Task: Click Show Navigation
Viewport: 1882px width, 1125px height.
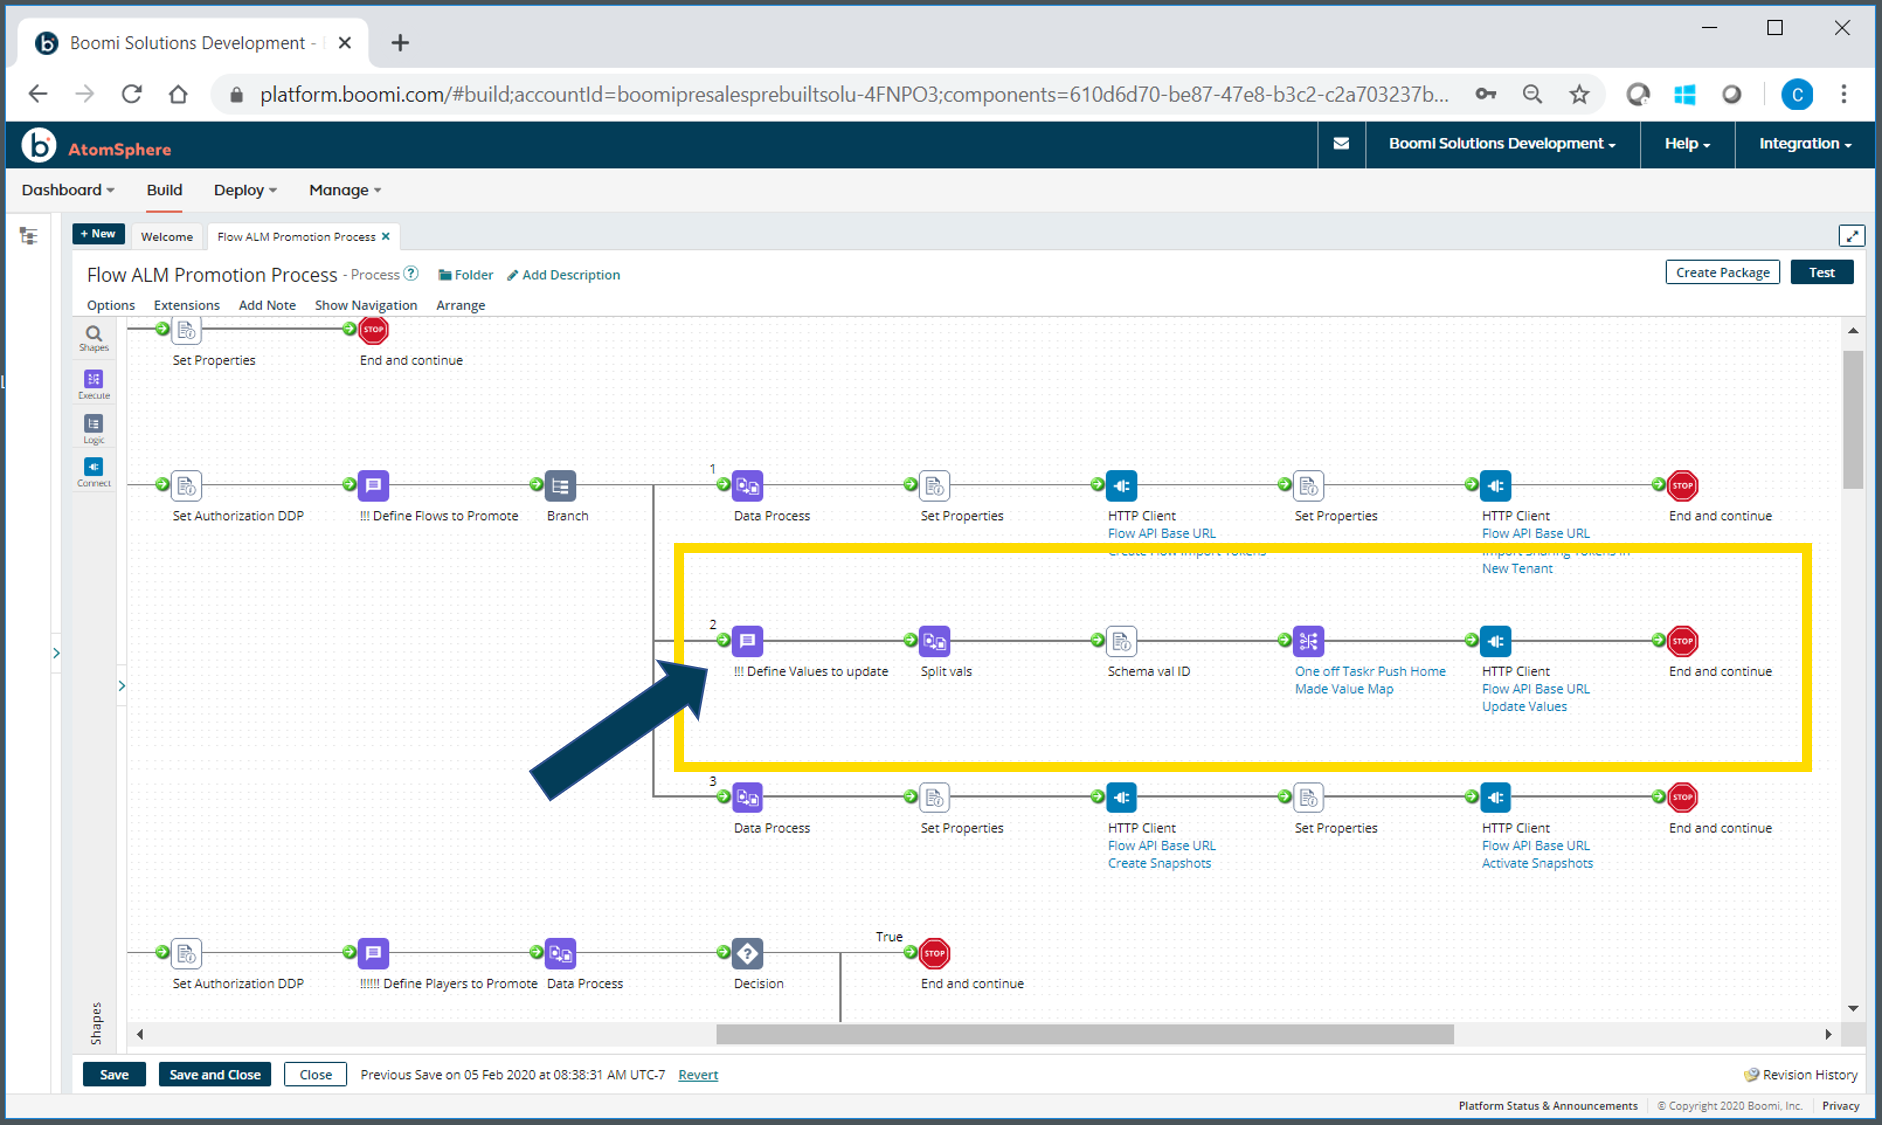Action: (x=366, y=305)
